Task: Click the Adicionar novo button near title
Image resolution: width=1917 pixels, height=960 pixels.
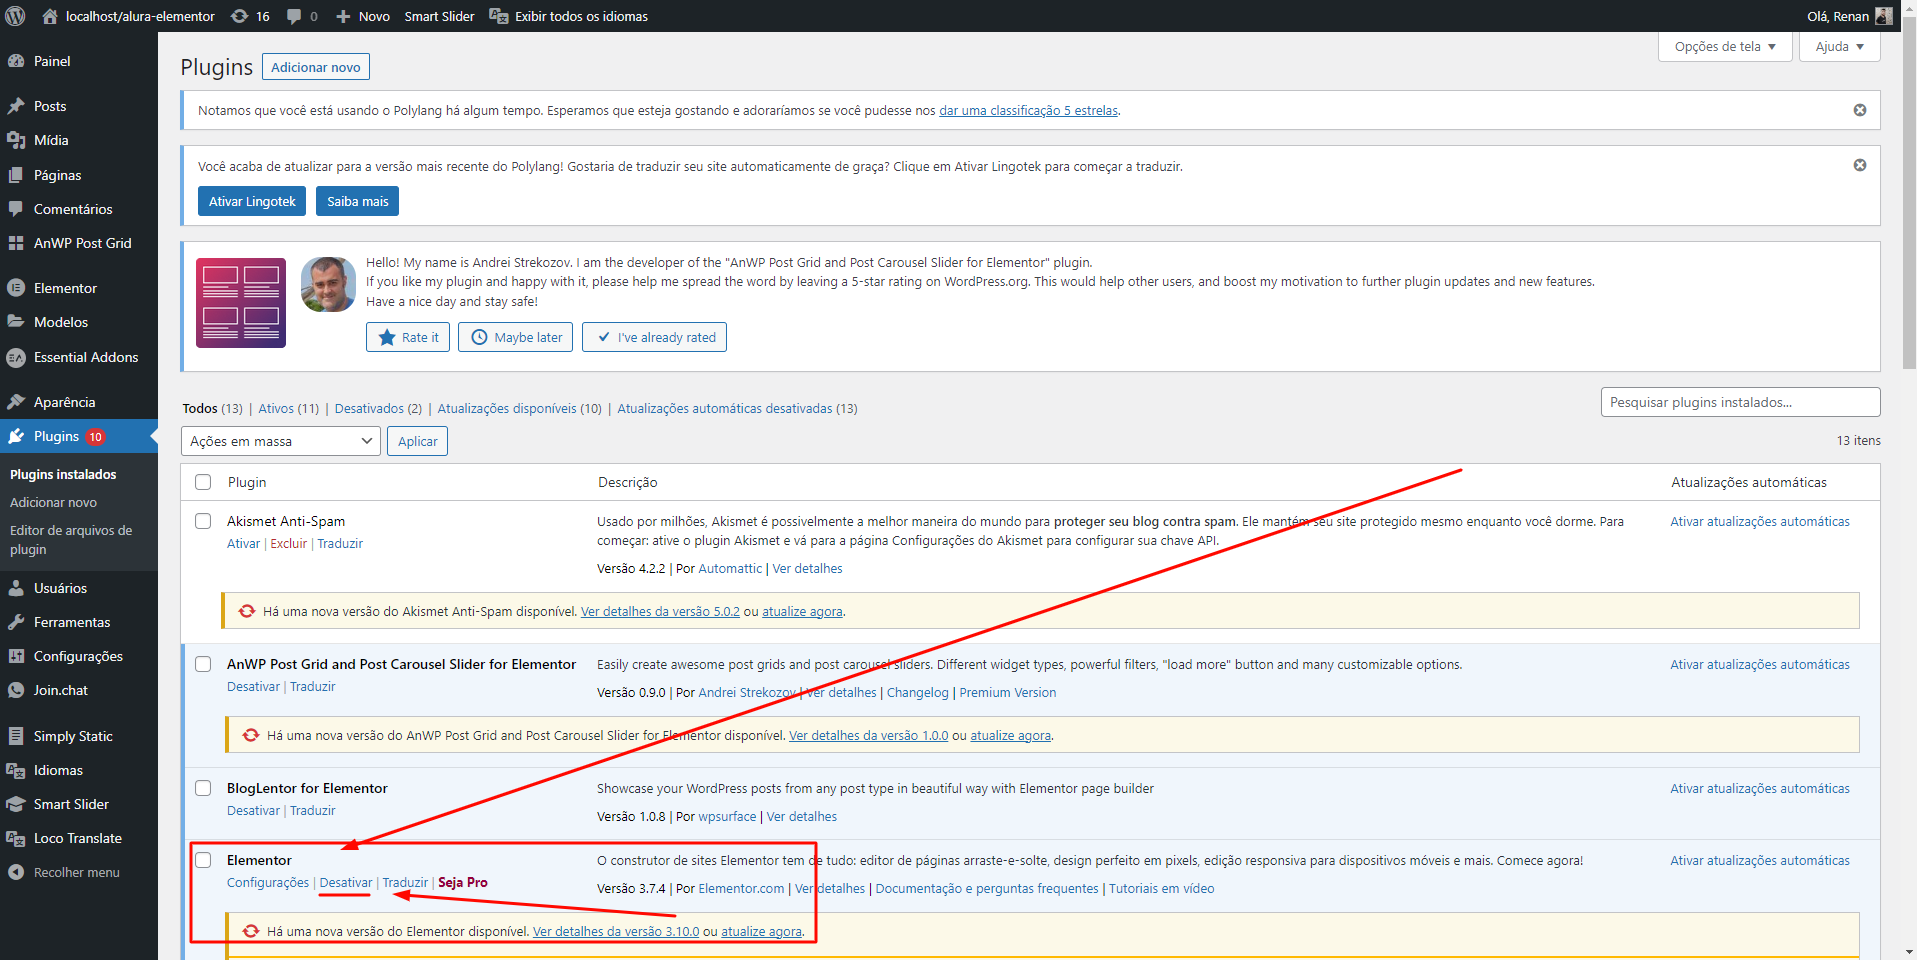Action: click(316, 67)
